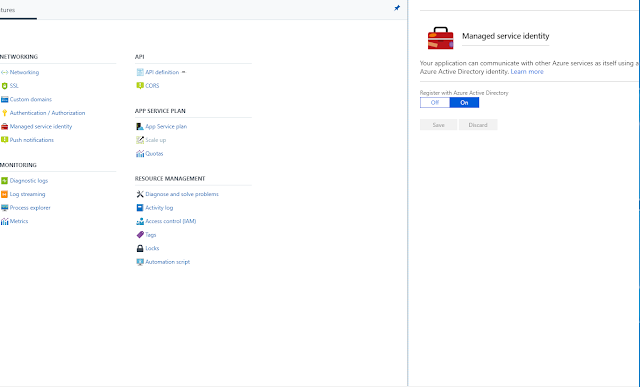Switch Register with Azure AD to Off

[435, 102]
